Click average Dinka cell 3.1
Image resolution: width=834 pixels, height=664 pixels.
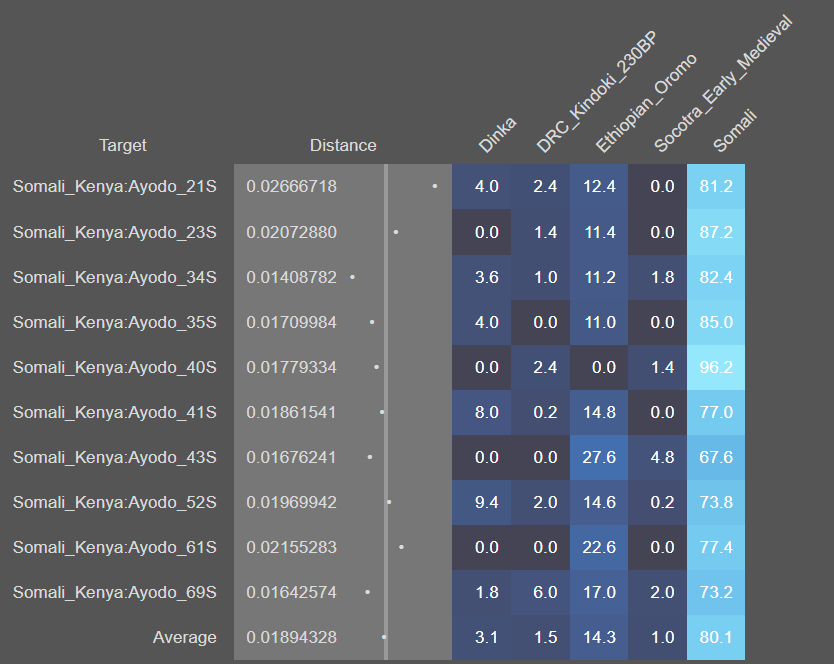click(482, 637)
